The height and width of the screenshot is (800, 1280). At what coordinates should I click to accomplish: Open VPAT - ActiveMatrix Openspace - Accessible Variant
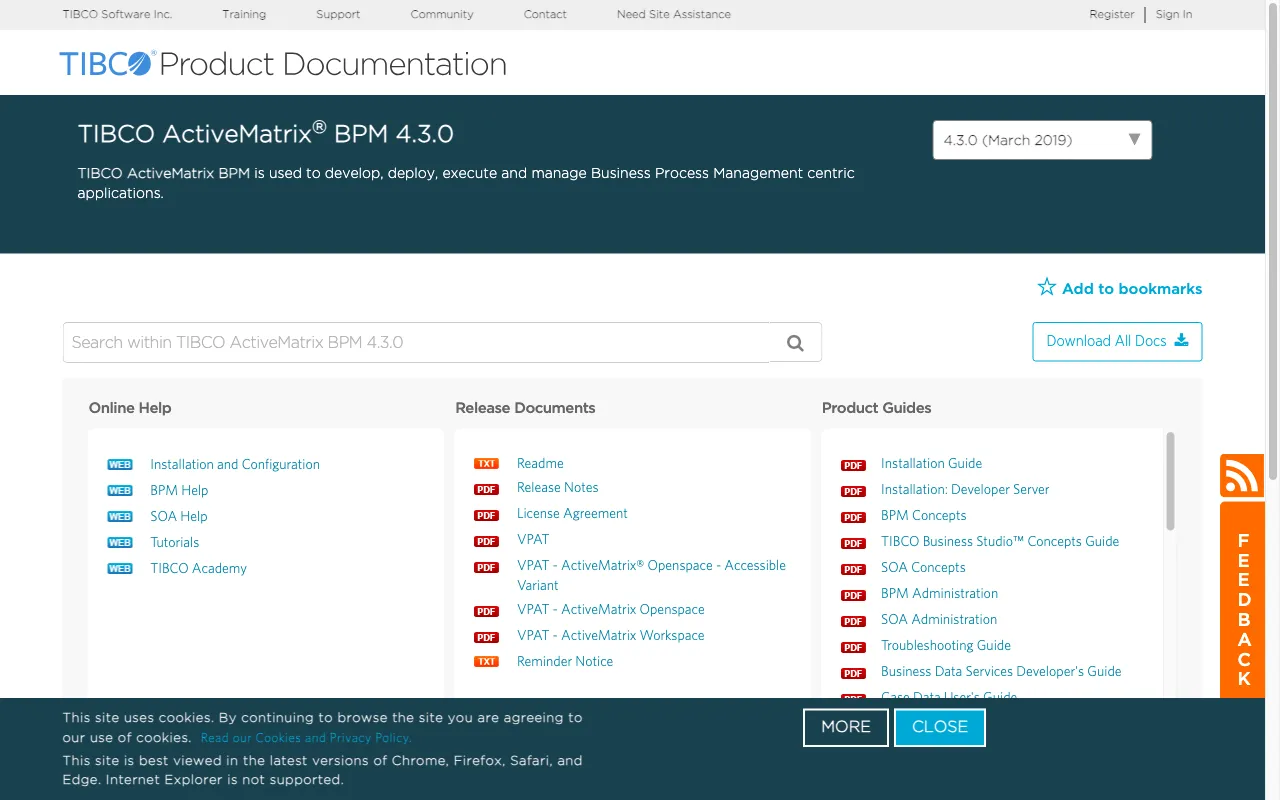(x=651, y=575)
